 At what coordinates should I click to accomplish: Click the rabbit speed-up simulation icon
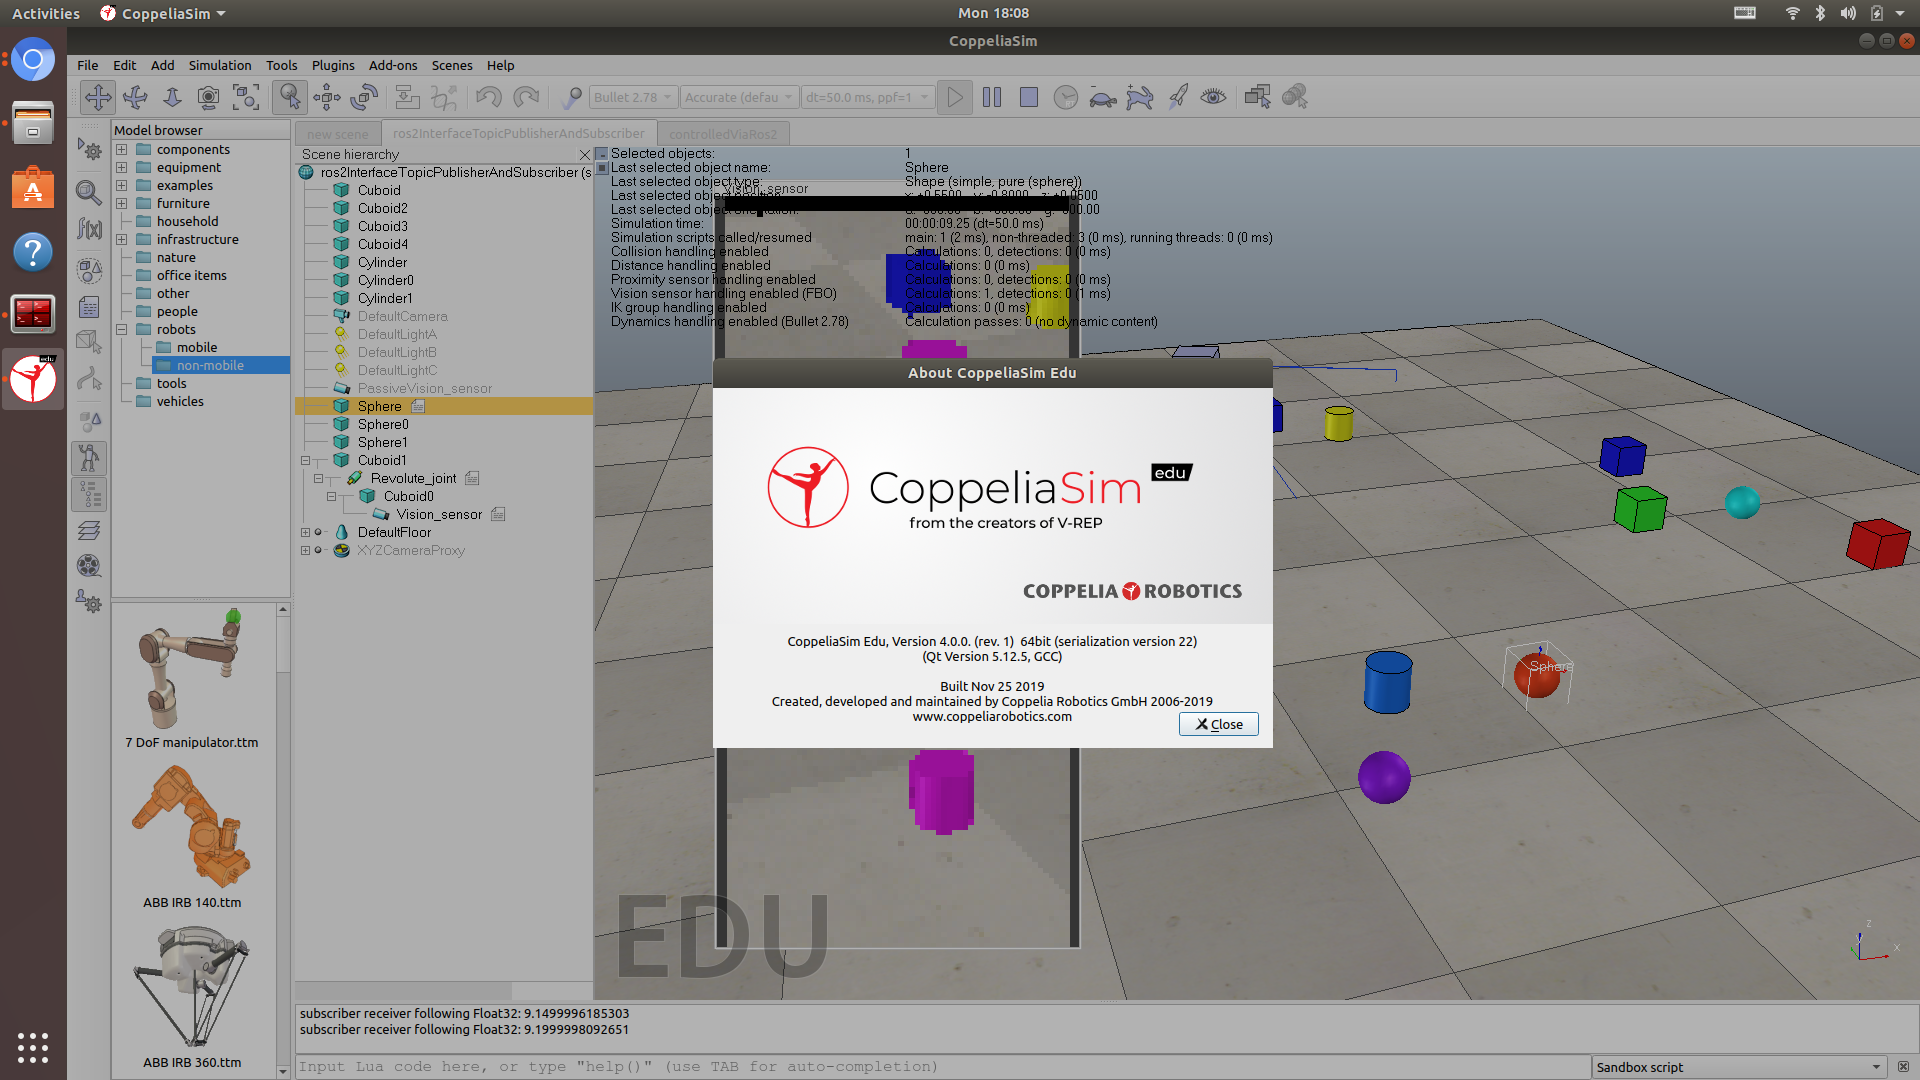1140,97
